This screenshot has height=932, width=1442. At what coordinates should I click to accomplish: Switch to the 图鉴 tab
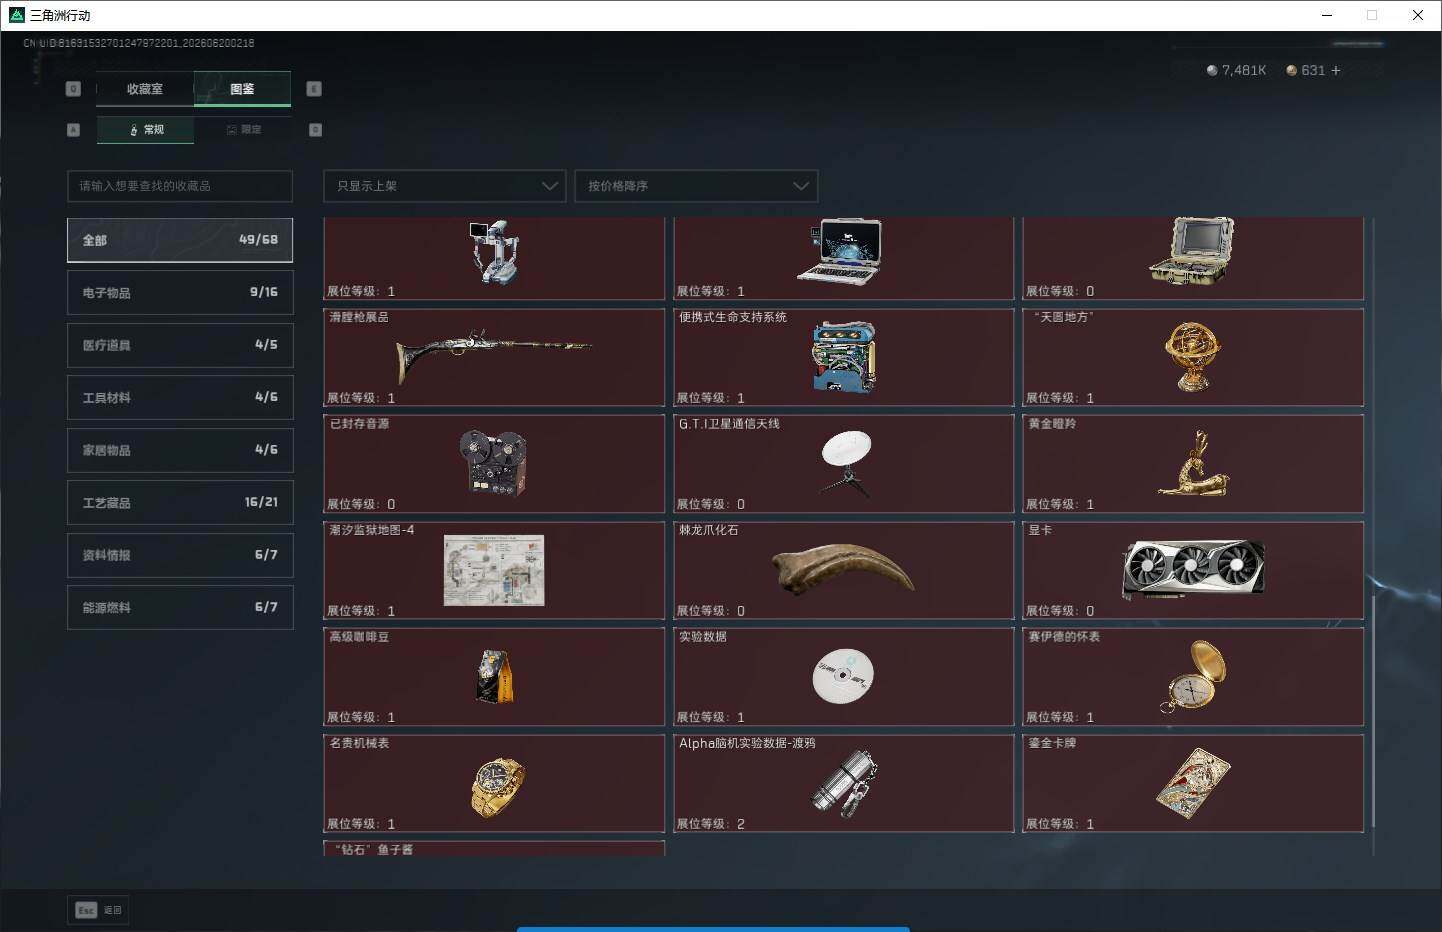tap(242, 89)
